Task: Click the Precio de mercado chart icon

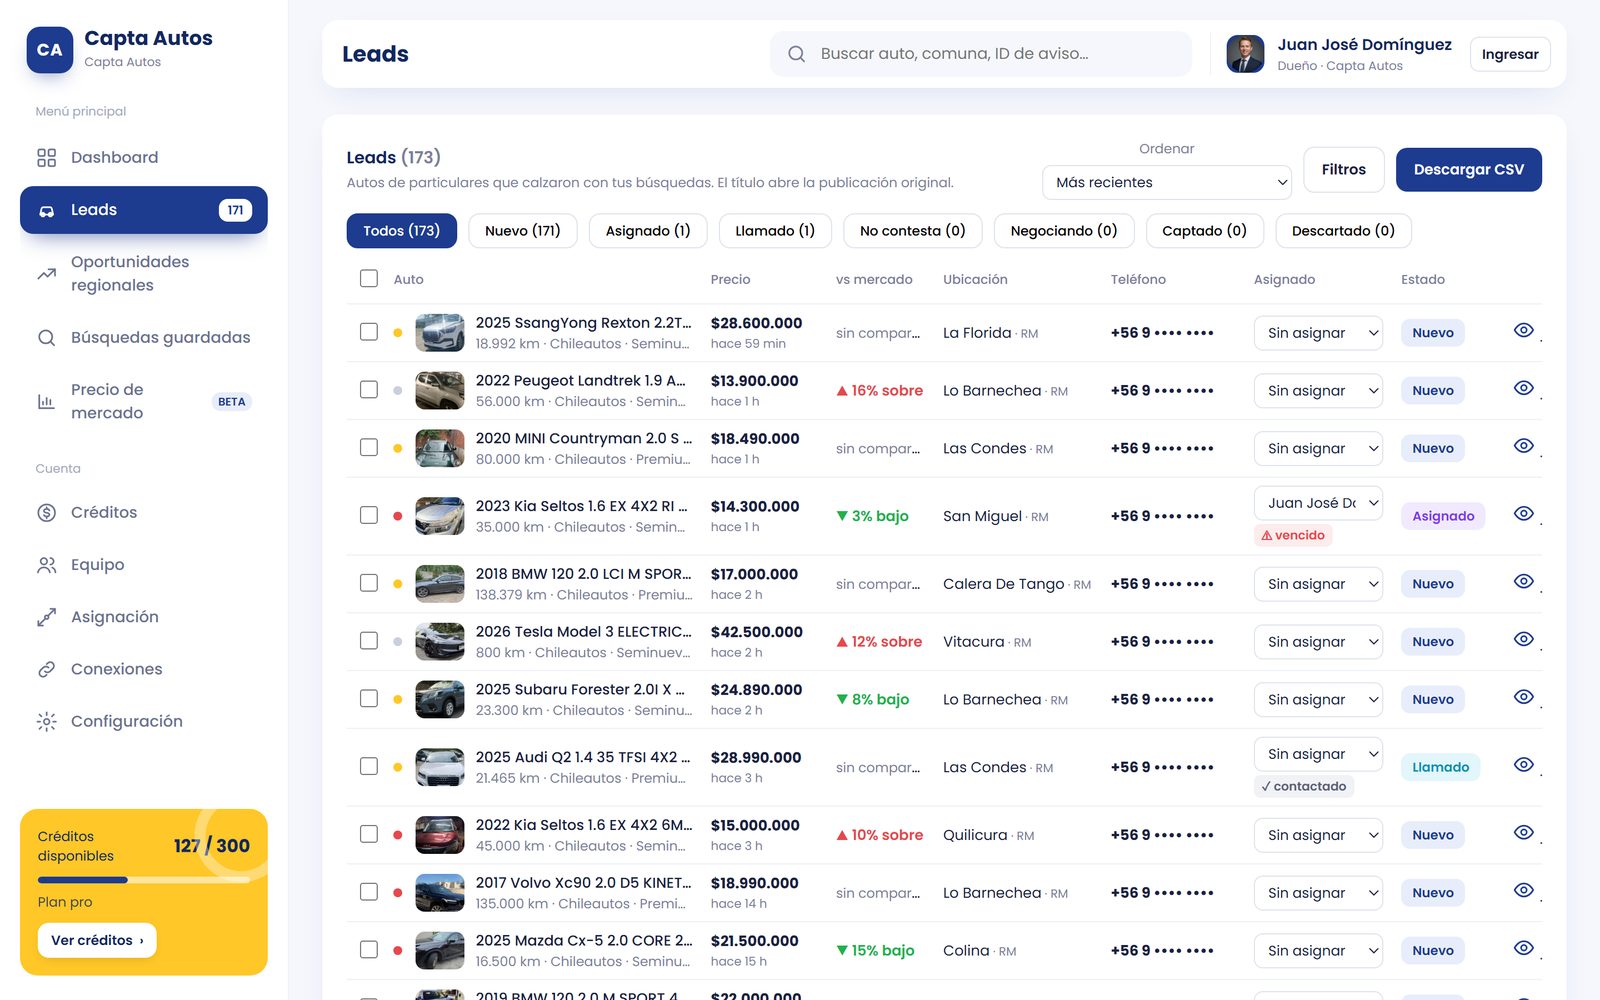Action: click(x=47, y=402)
